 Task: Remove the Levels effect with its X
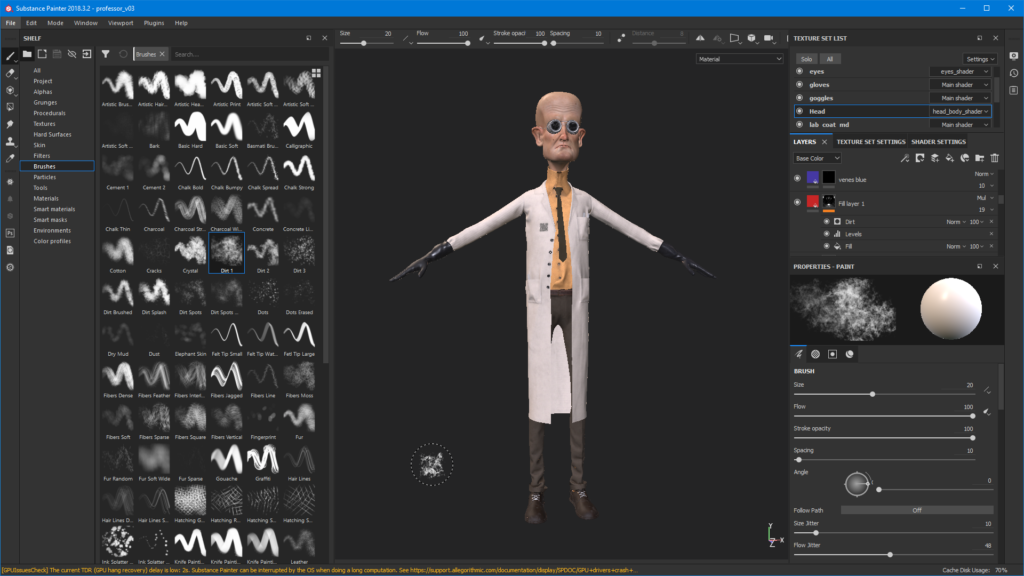click(x=991, y=234)
